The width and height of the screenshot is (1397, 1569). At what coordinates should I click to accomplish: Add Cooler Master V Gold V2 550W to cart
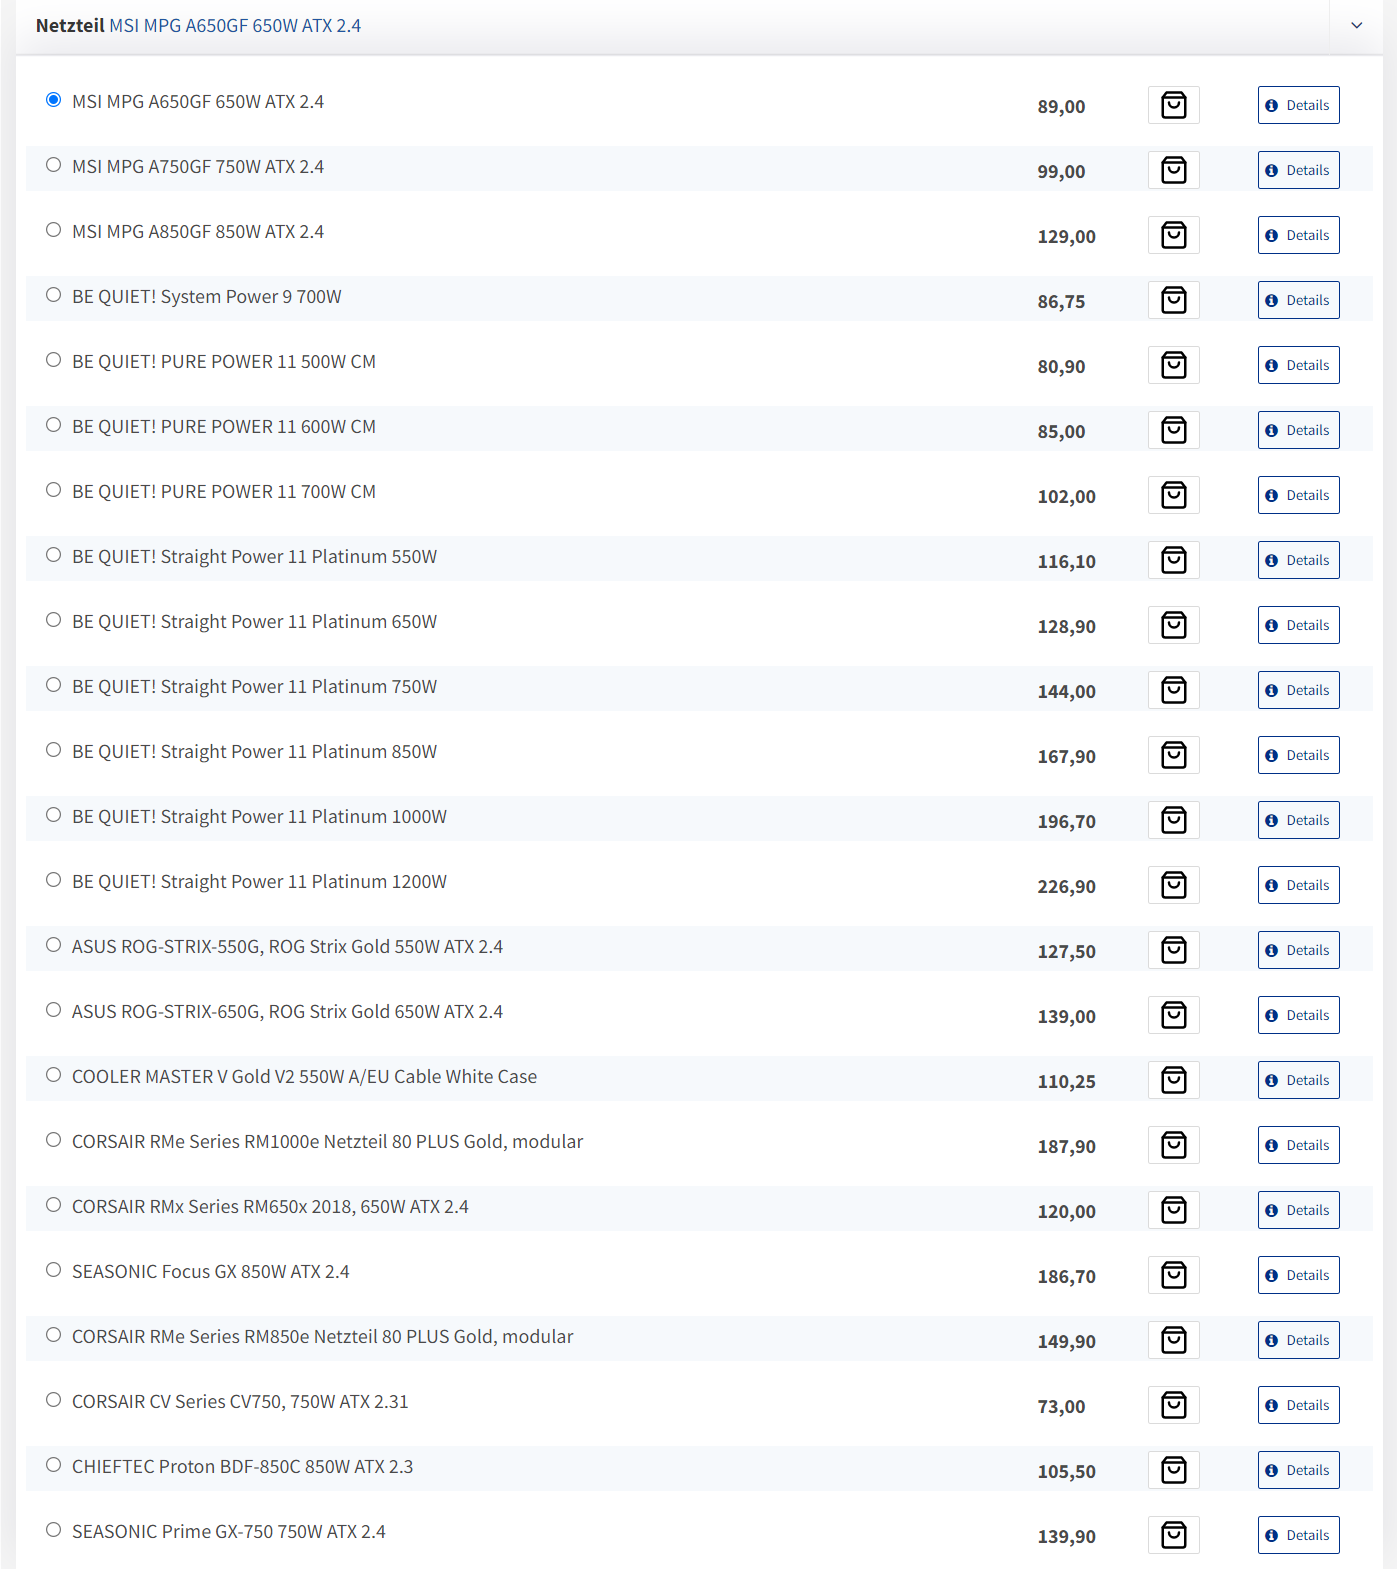(x=1173, y=1080)
